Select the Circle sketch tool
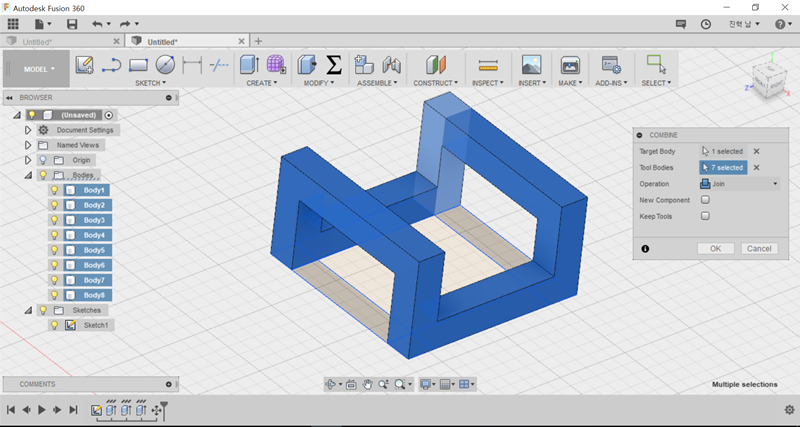The image size is (800, 427). pos(165,65)
